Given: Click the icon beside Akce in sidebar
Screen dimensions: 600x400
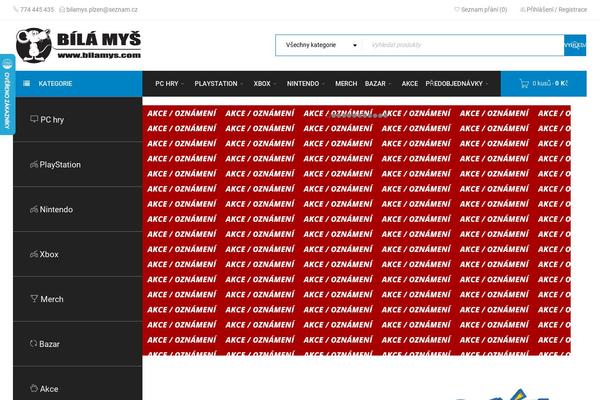Looking at the screenshot, I should coord(34,388).
